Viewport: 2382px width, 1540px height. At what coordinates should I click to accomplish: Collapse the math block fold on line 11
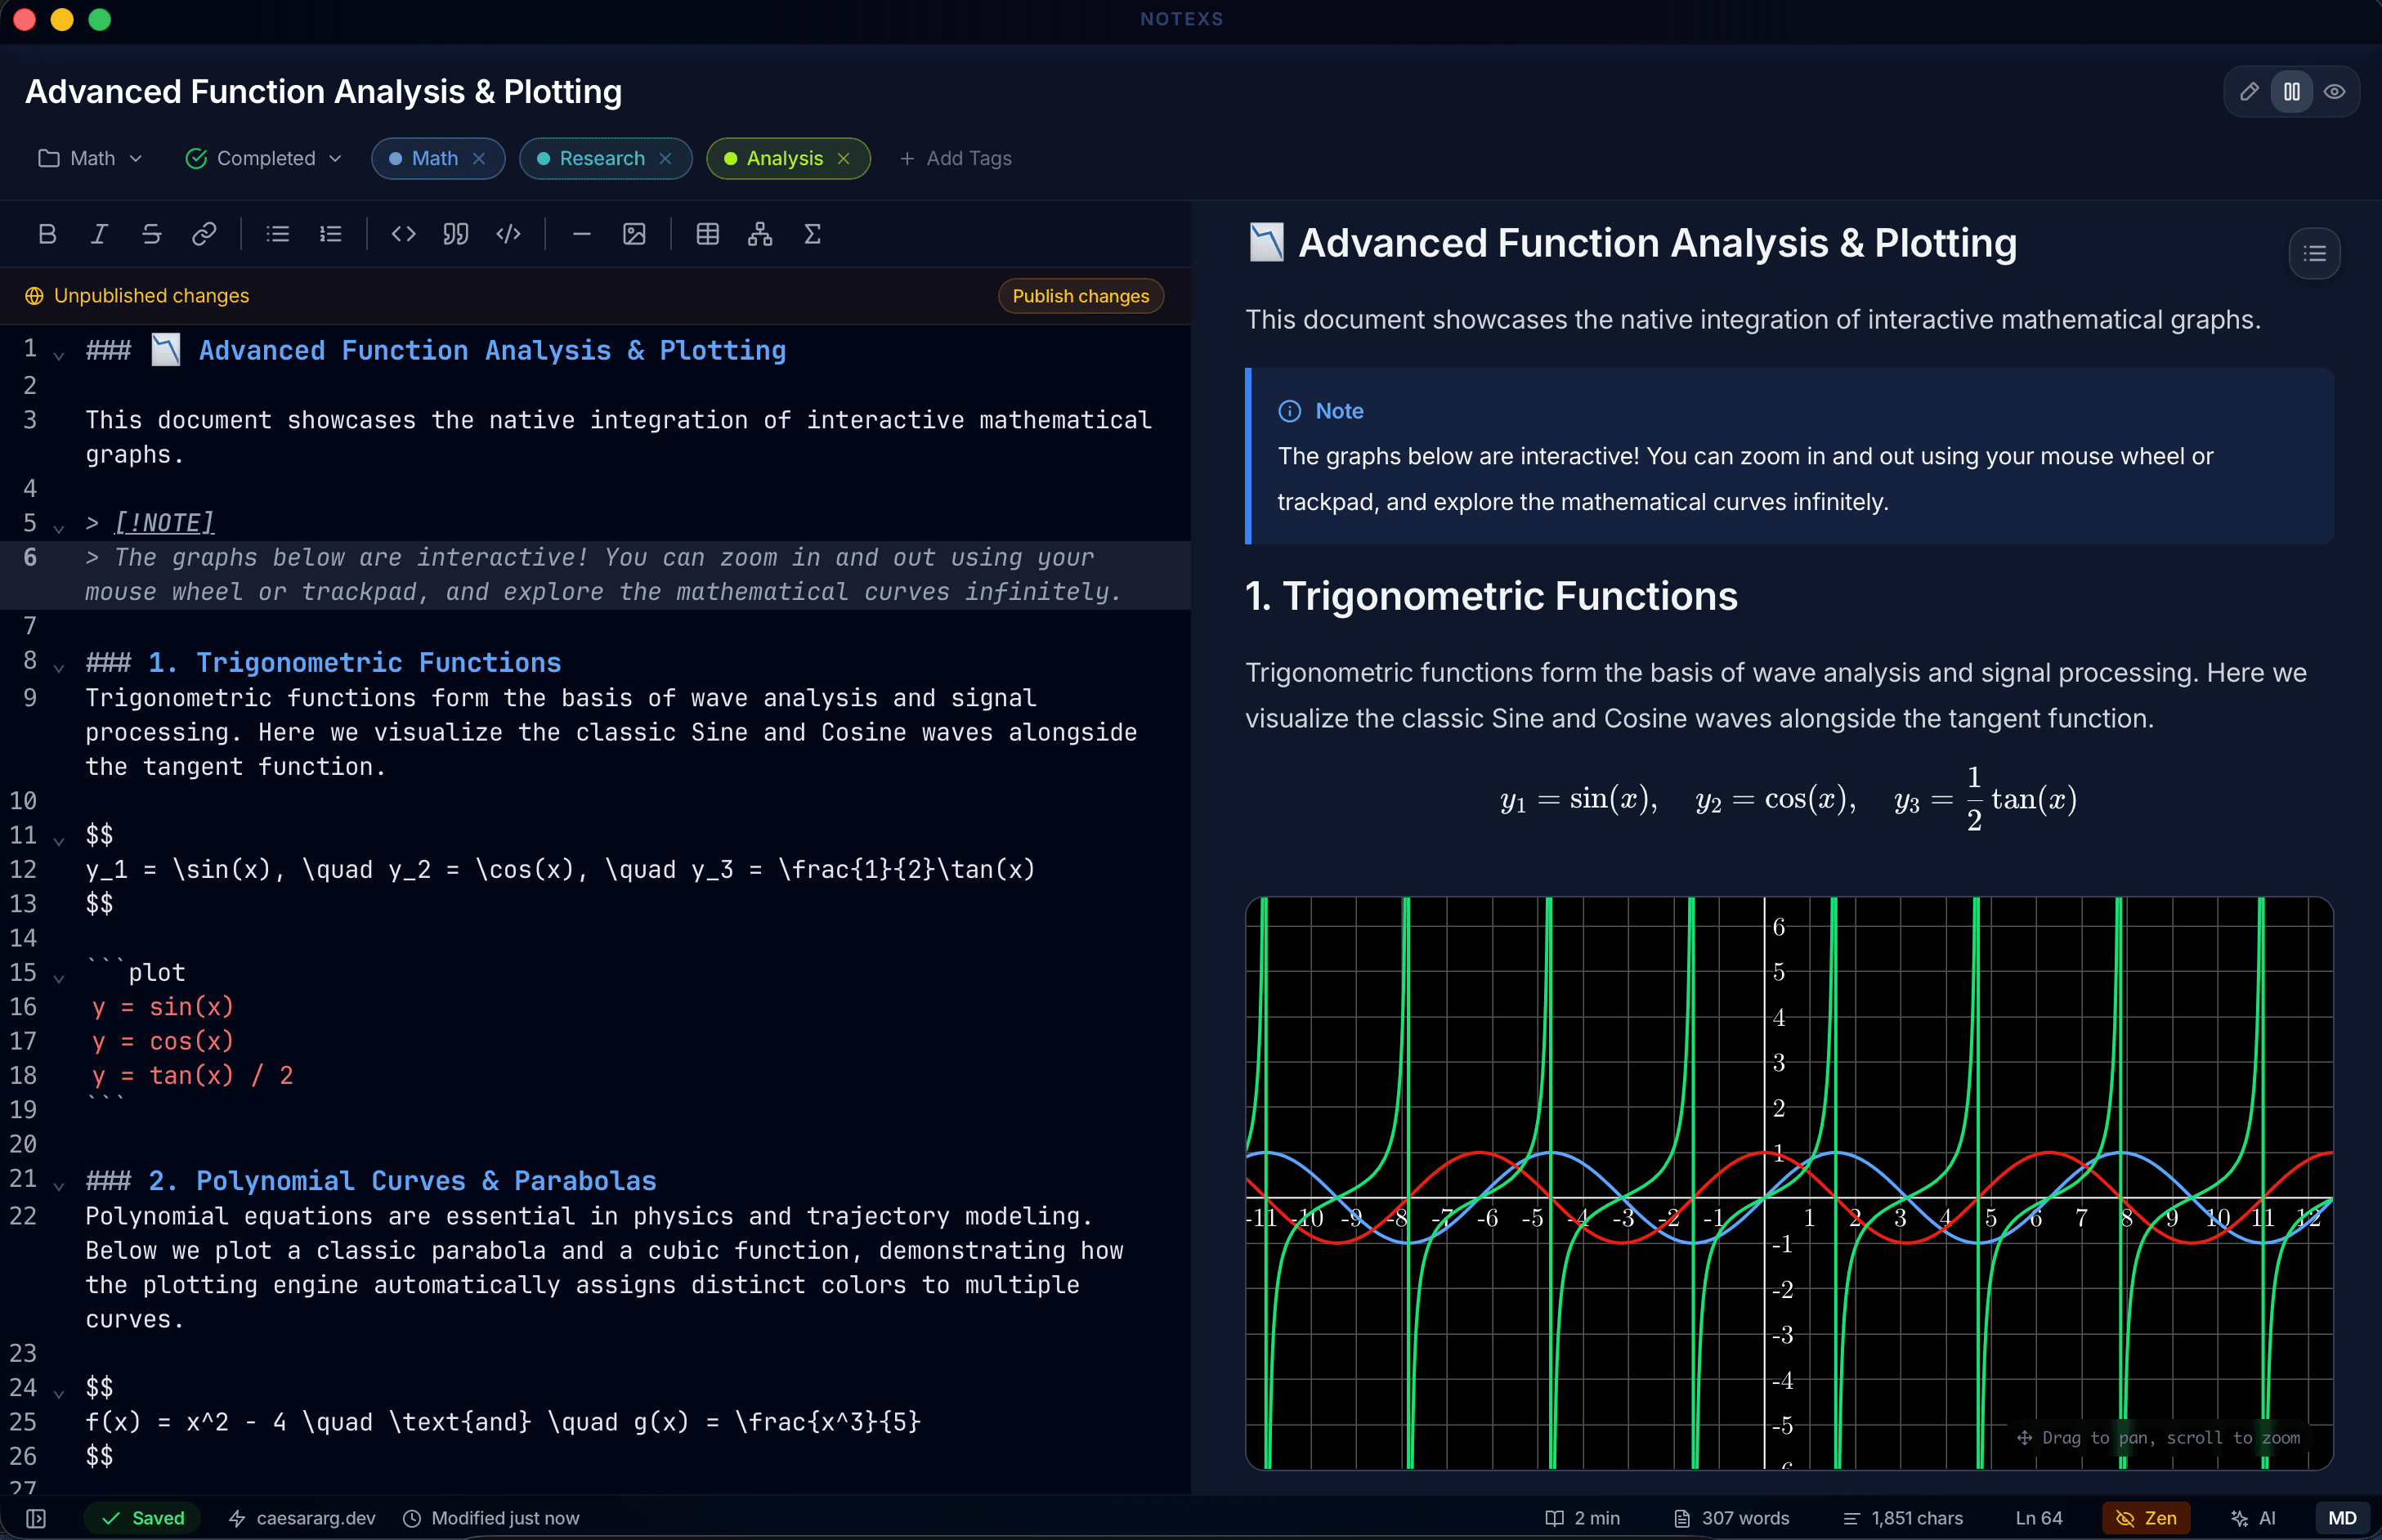click(x=59, y=840)
